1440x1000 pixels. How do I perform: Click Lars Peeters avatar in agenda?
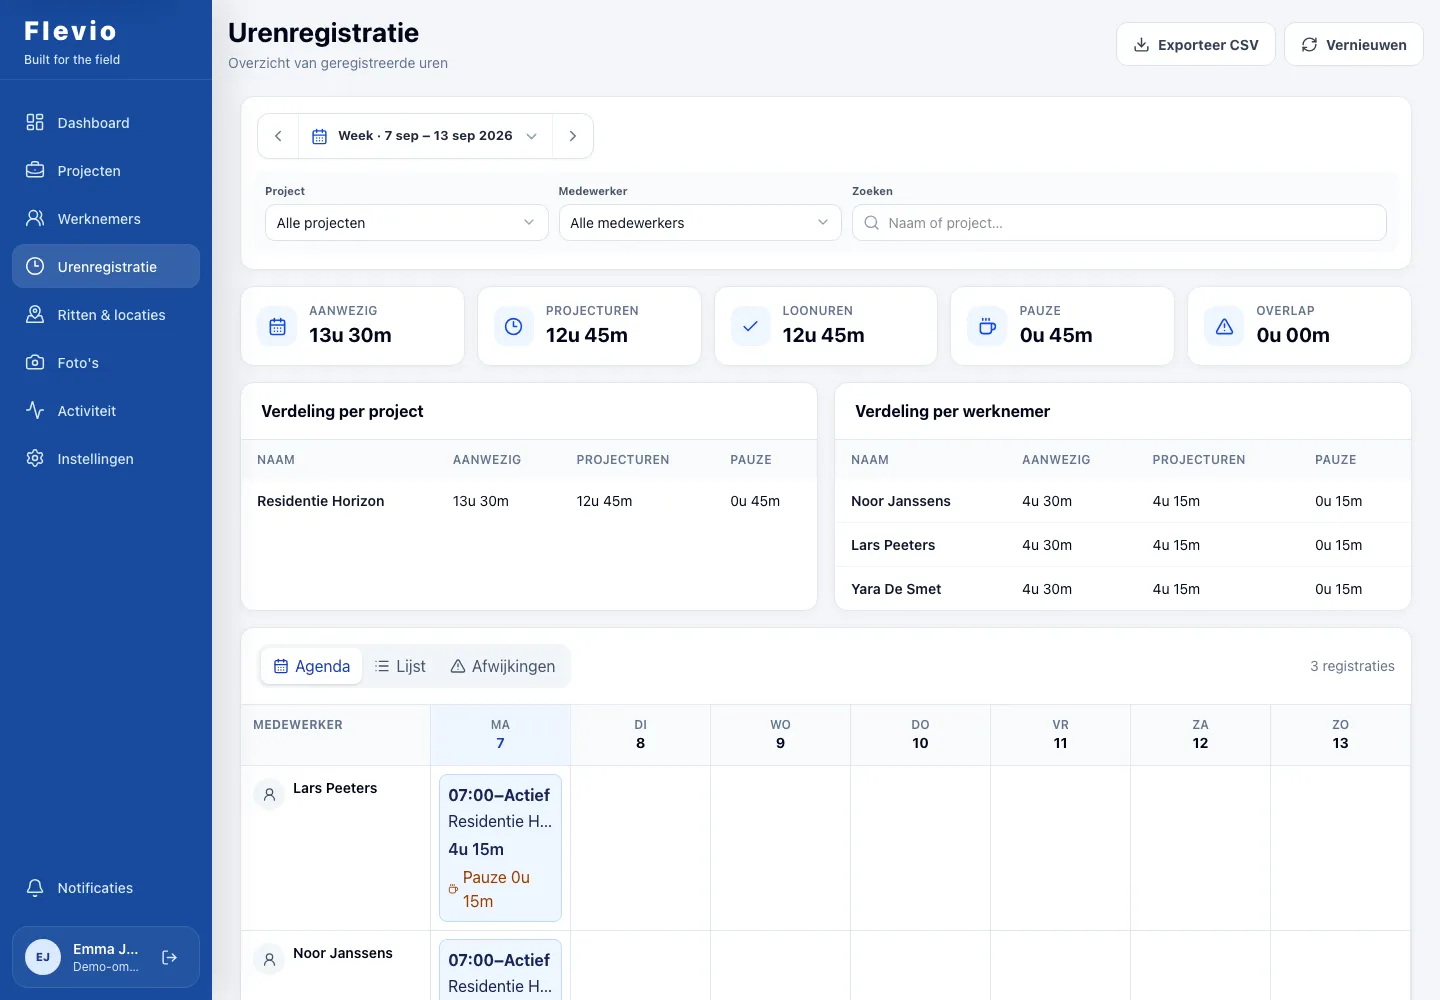point(269,795)
